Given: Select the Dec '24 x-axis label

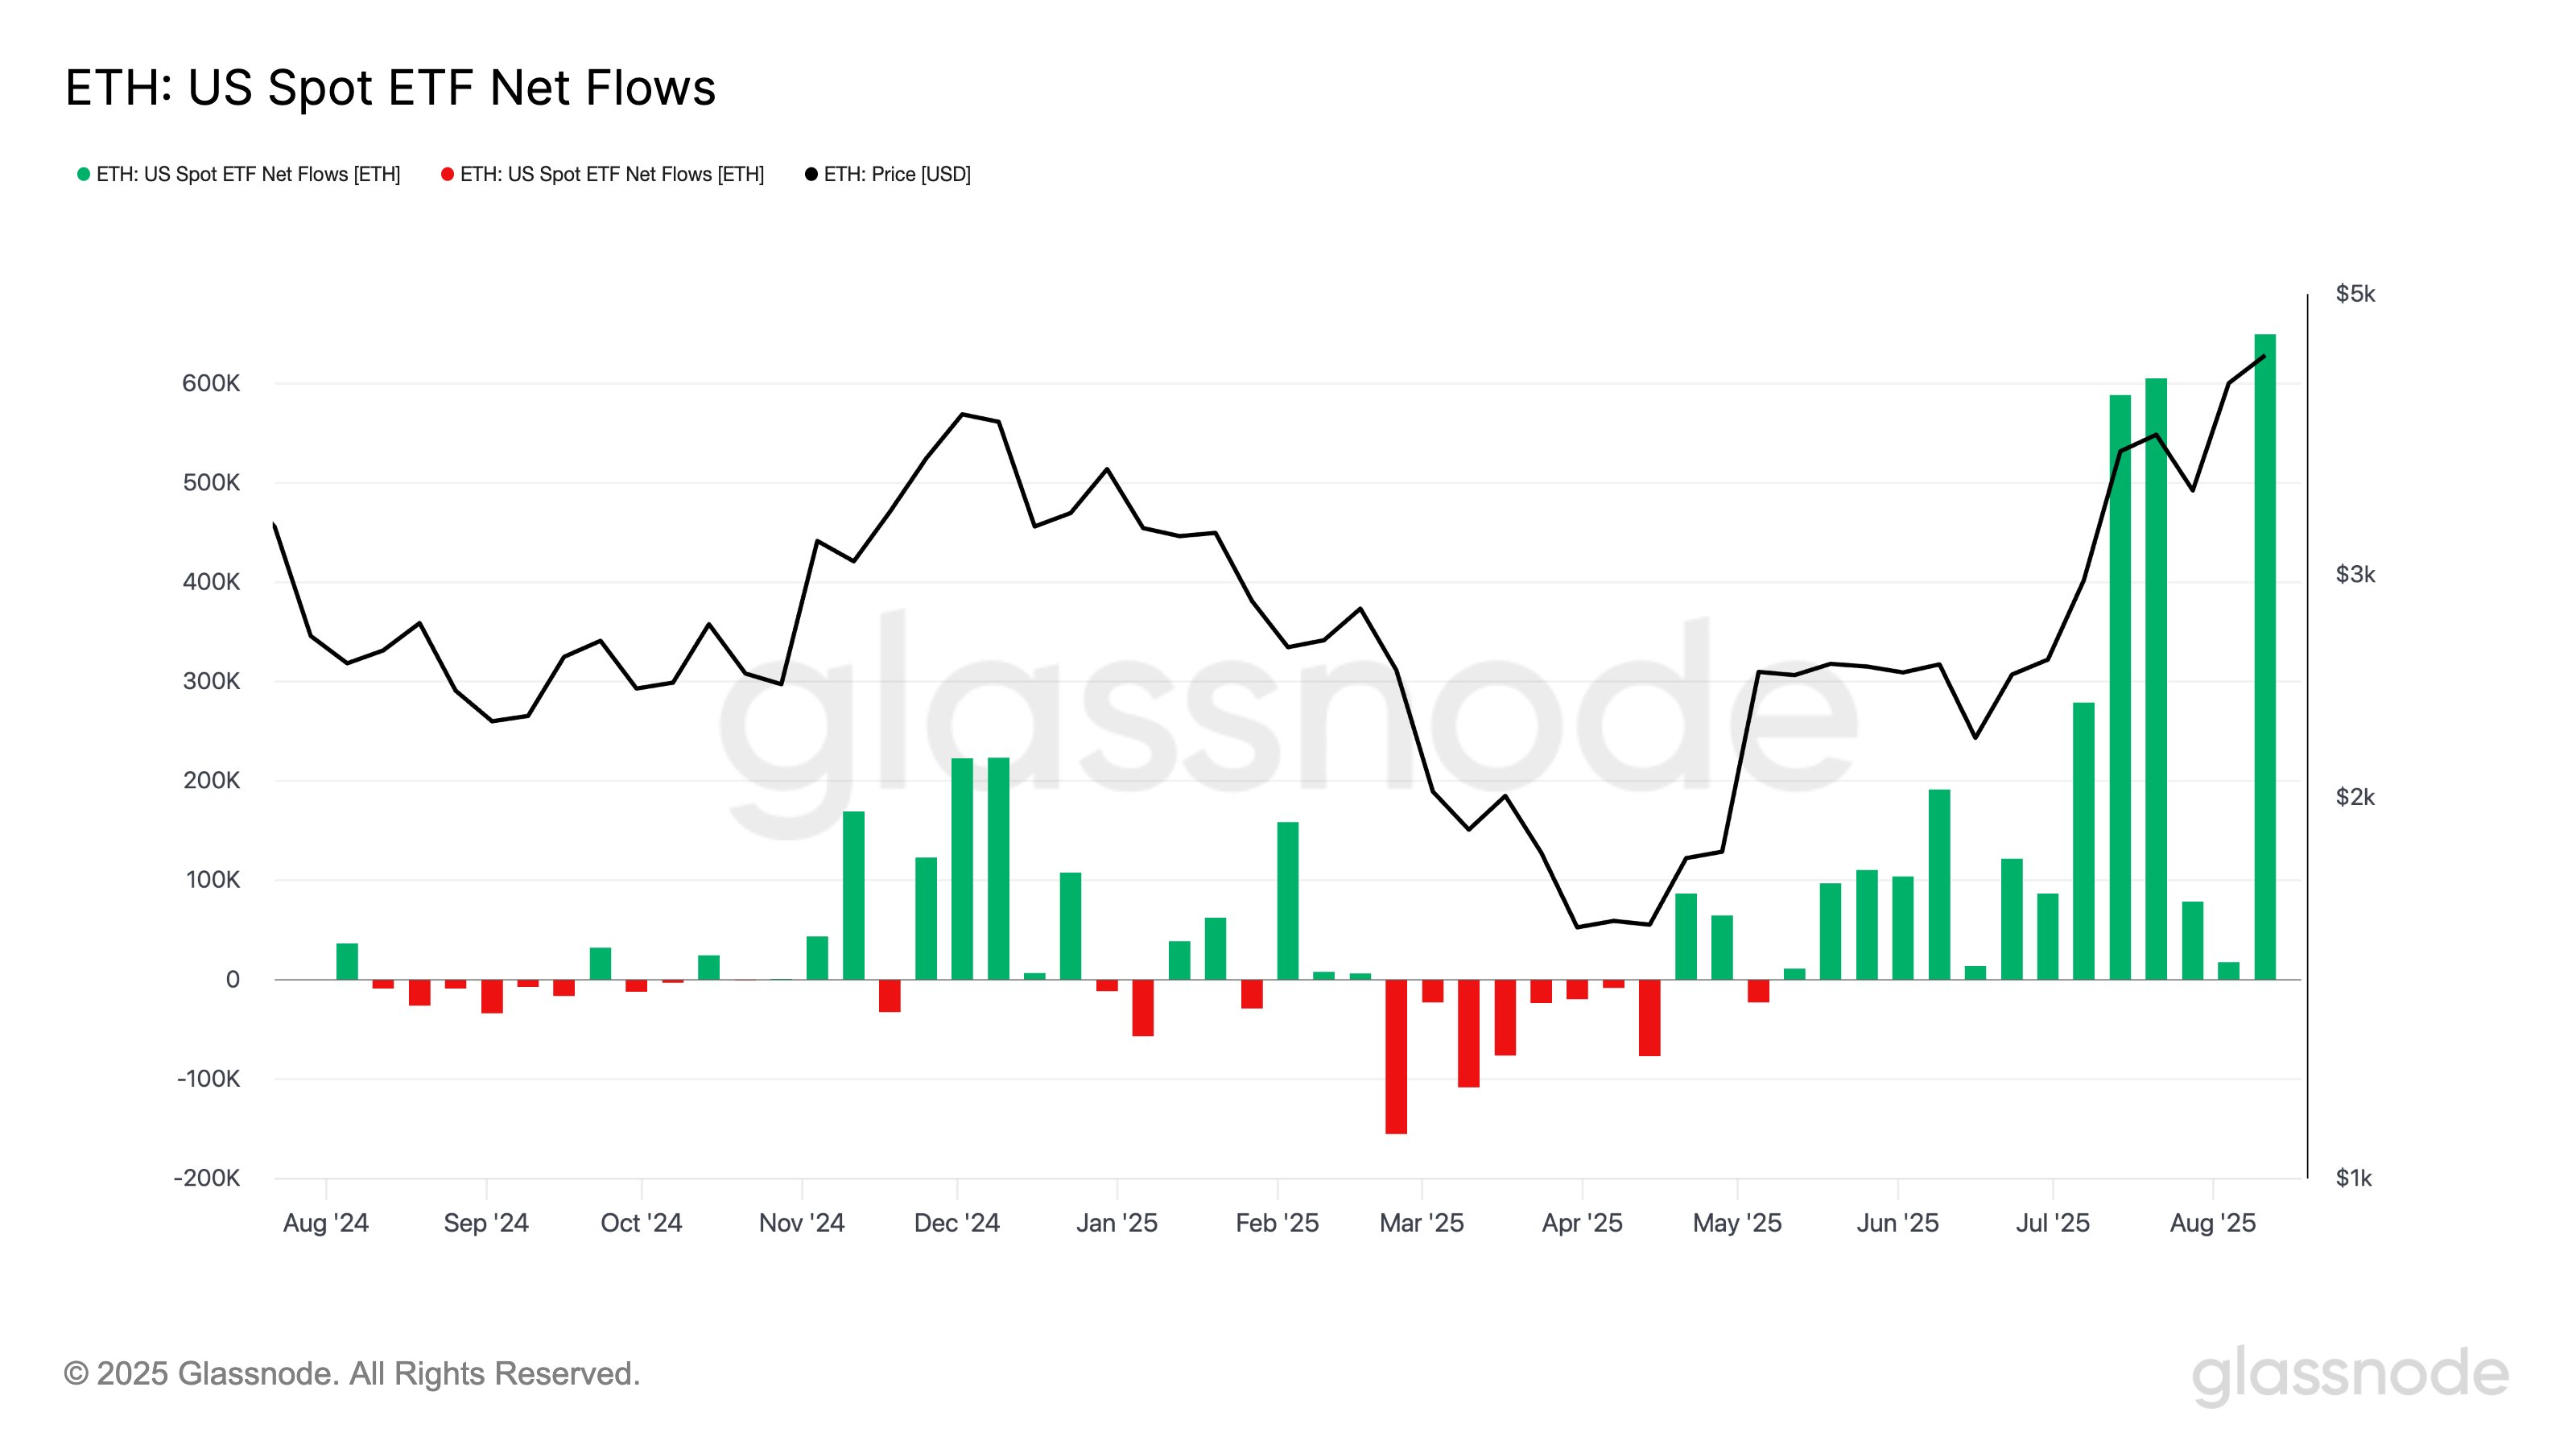Looking at the screenshot, I should pos(957,1223).
